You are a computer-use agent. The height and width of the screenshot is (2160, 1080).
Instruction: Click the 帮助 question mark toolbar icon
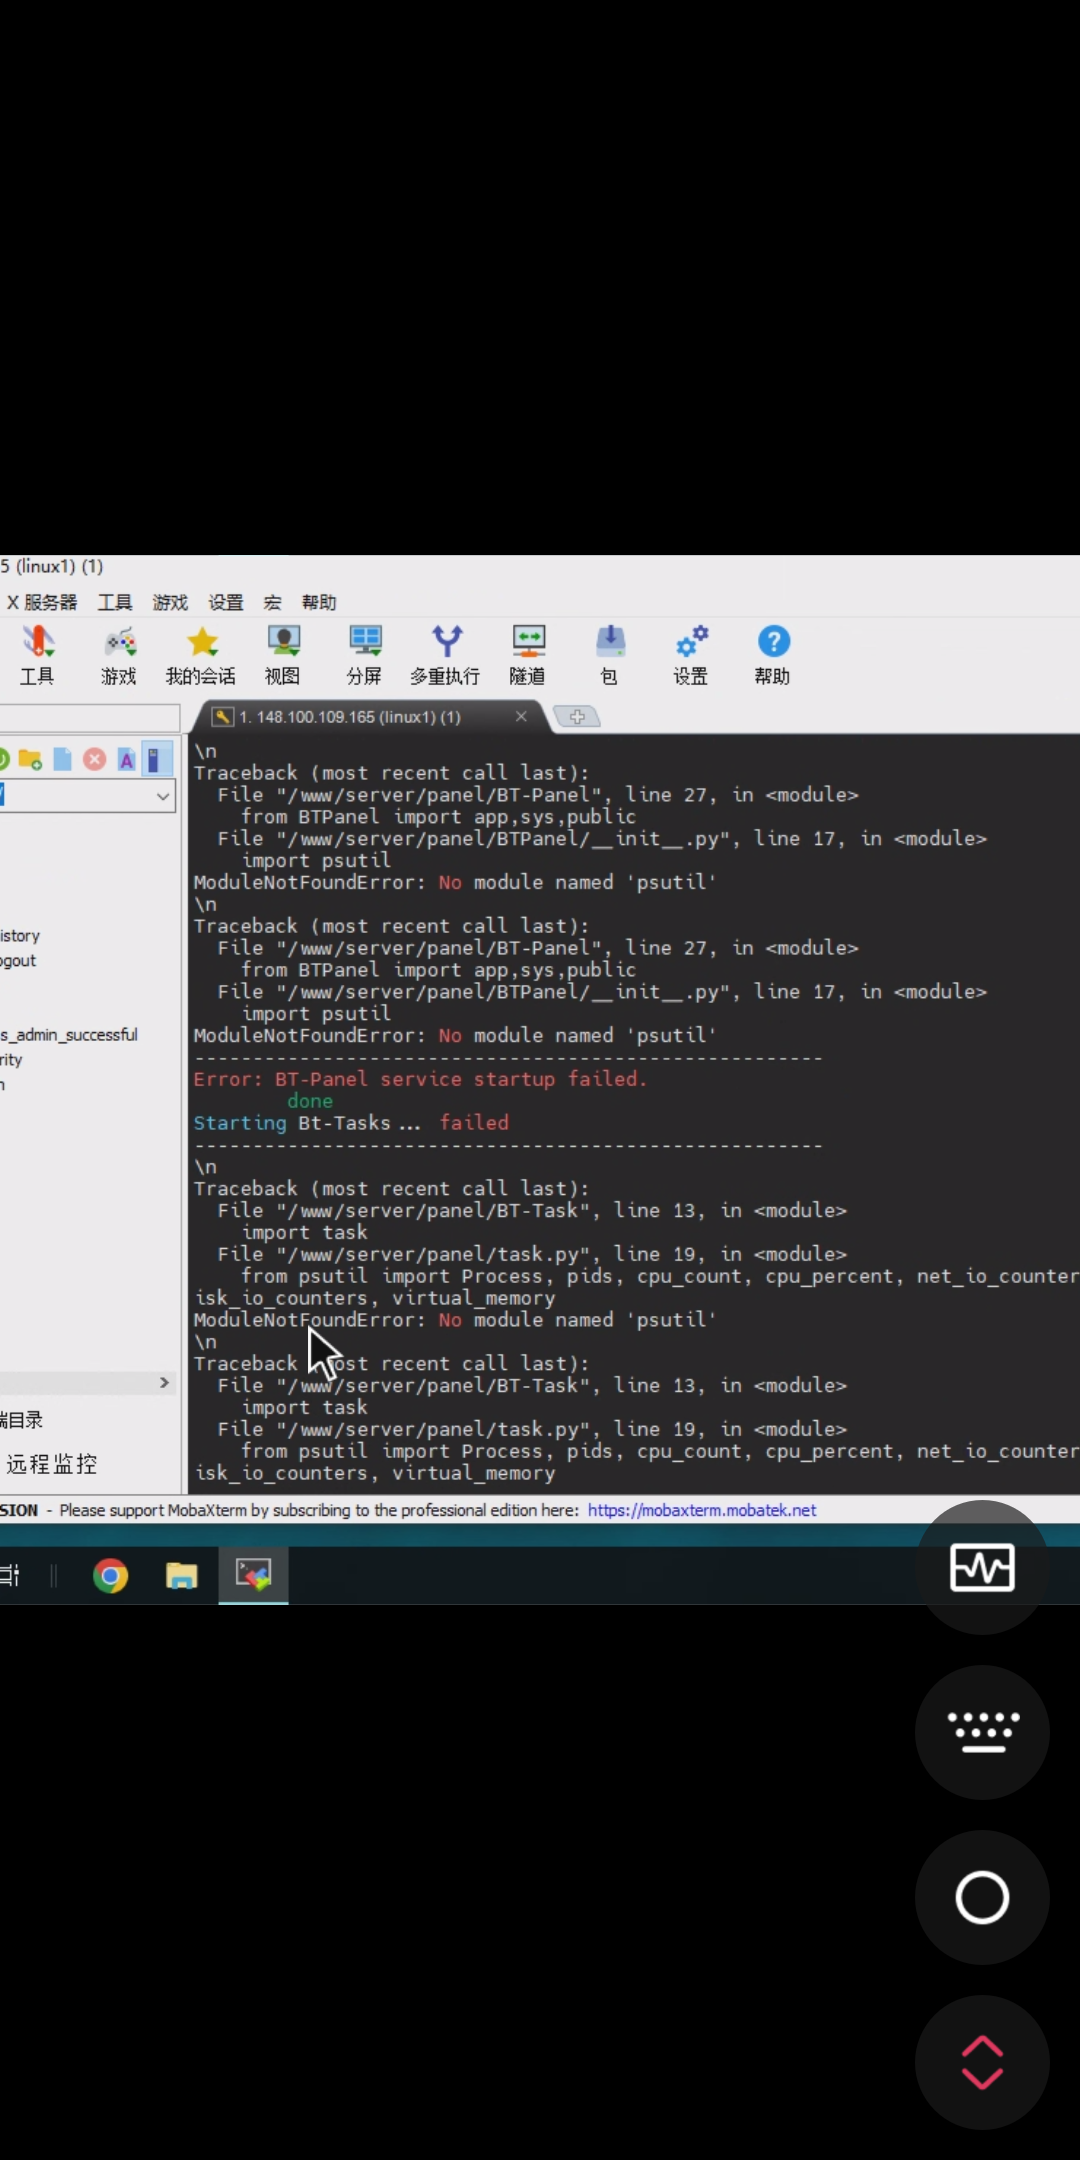(773, 655)
